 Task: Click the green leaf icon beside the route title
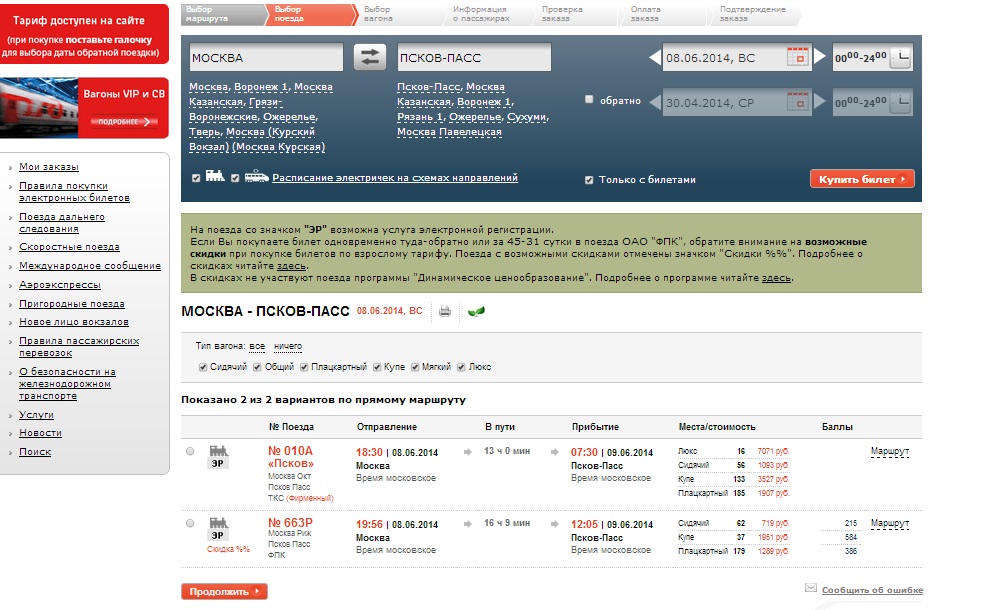pos(477,312)
